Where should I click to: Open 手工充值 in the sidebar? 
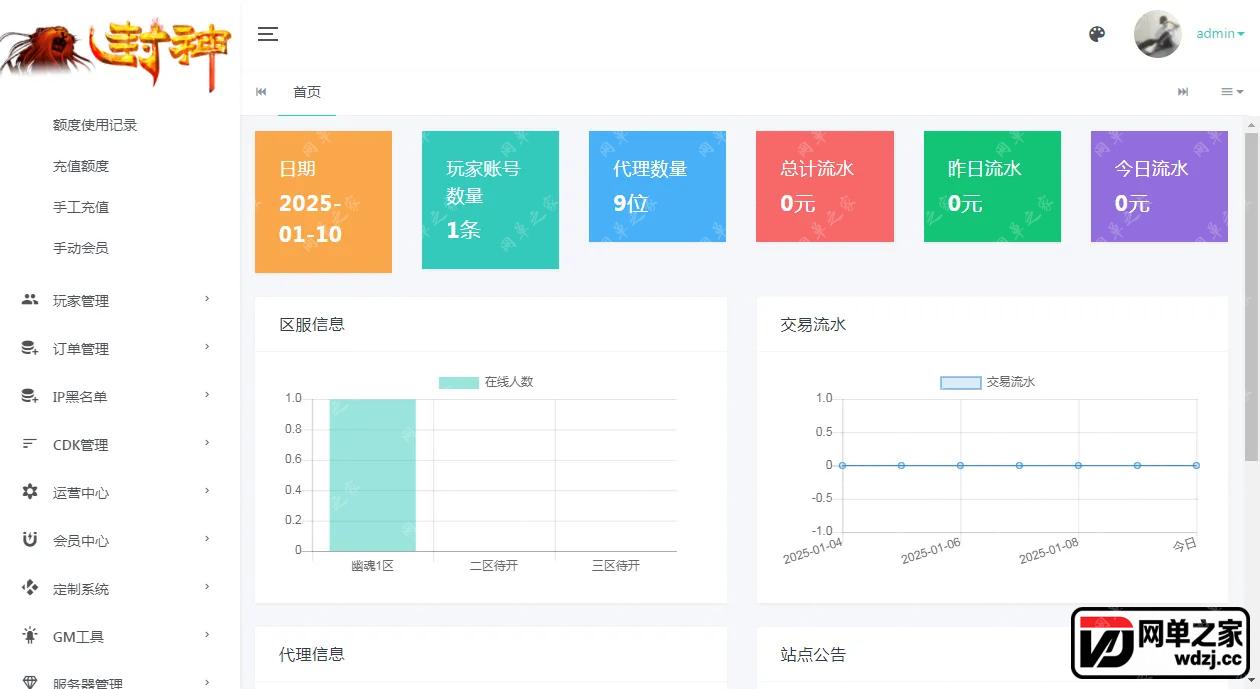point(81,207)
